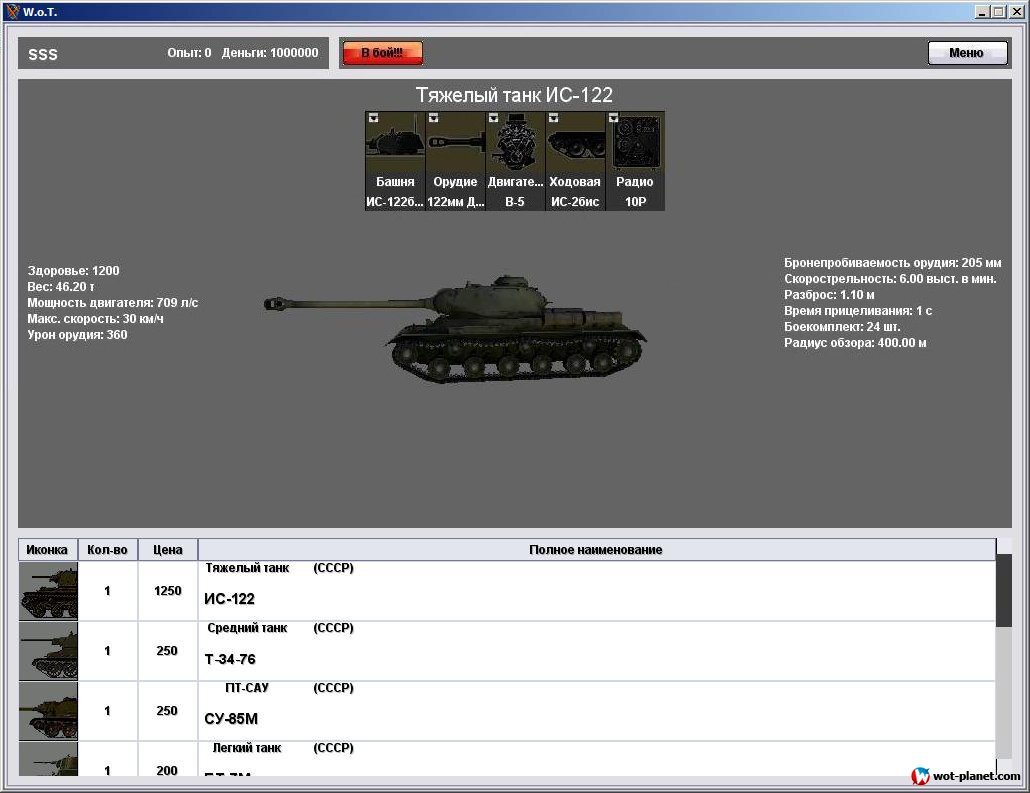
Task: Click price 250 in СУ-85М row
Action: (x=167, y=711)
